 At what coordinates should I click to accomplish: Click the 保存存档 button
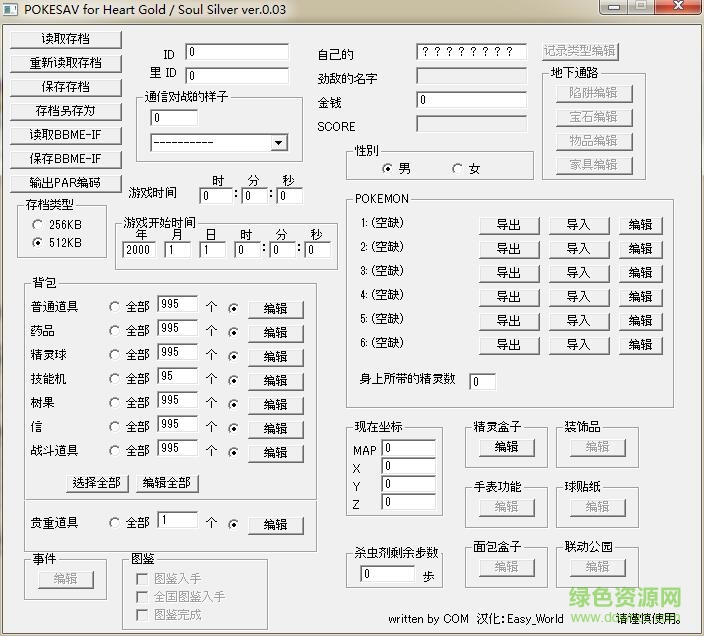[x=66, y=87]
